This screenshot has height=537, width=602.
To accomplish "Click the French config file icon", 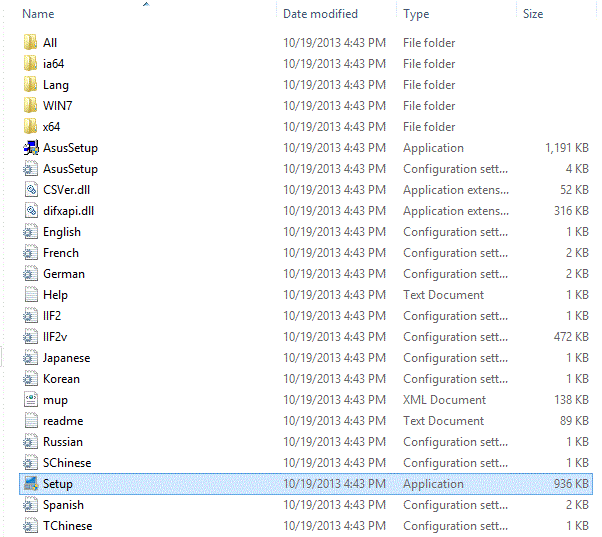I will click(x=31, y=253).
